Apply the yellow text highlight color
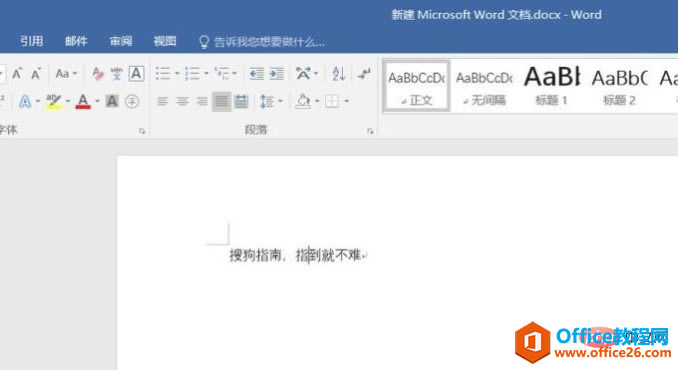The width and height of the screenshot is (678, 370). pos(54,102)
